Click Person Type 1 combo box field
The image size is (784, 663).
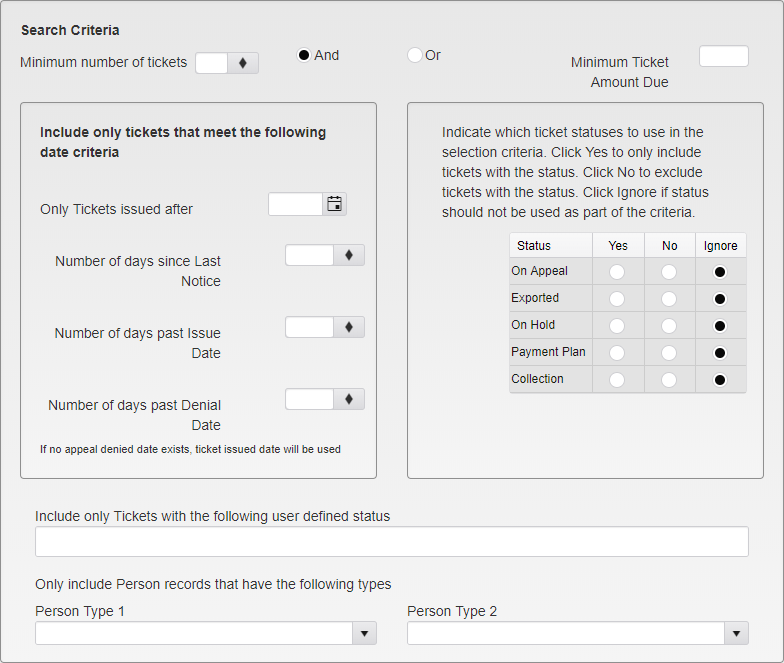[194, 634]
